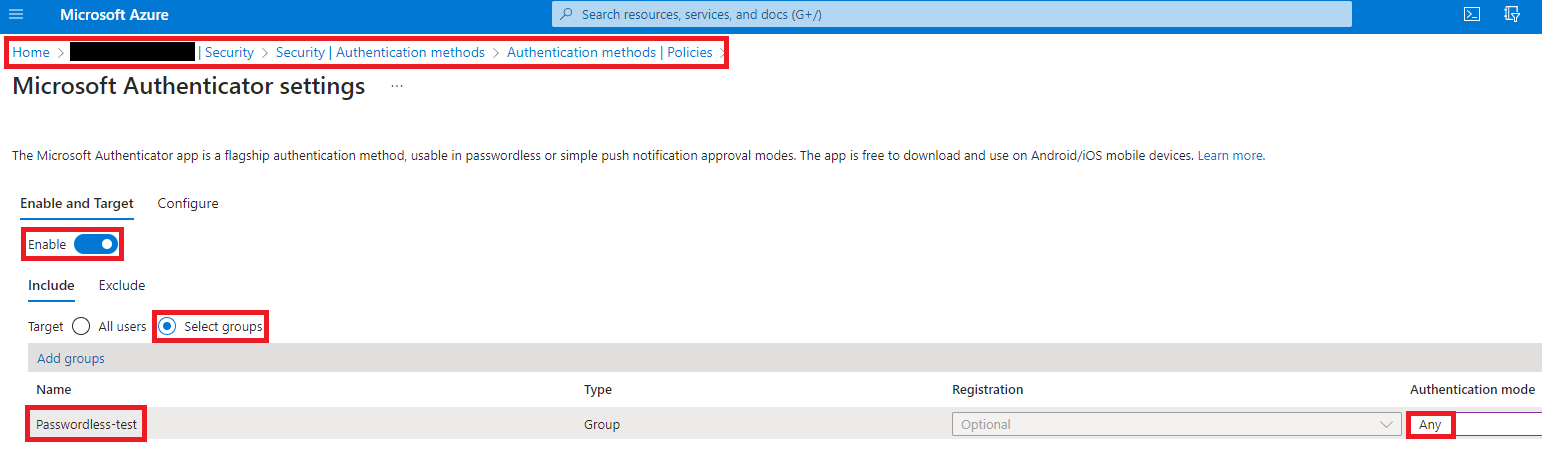Open the hamburger portal menu
This screenshot has width=1542, height=449.
15,15
